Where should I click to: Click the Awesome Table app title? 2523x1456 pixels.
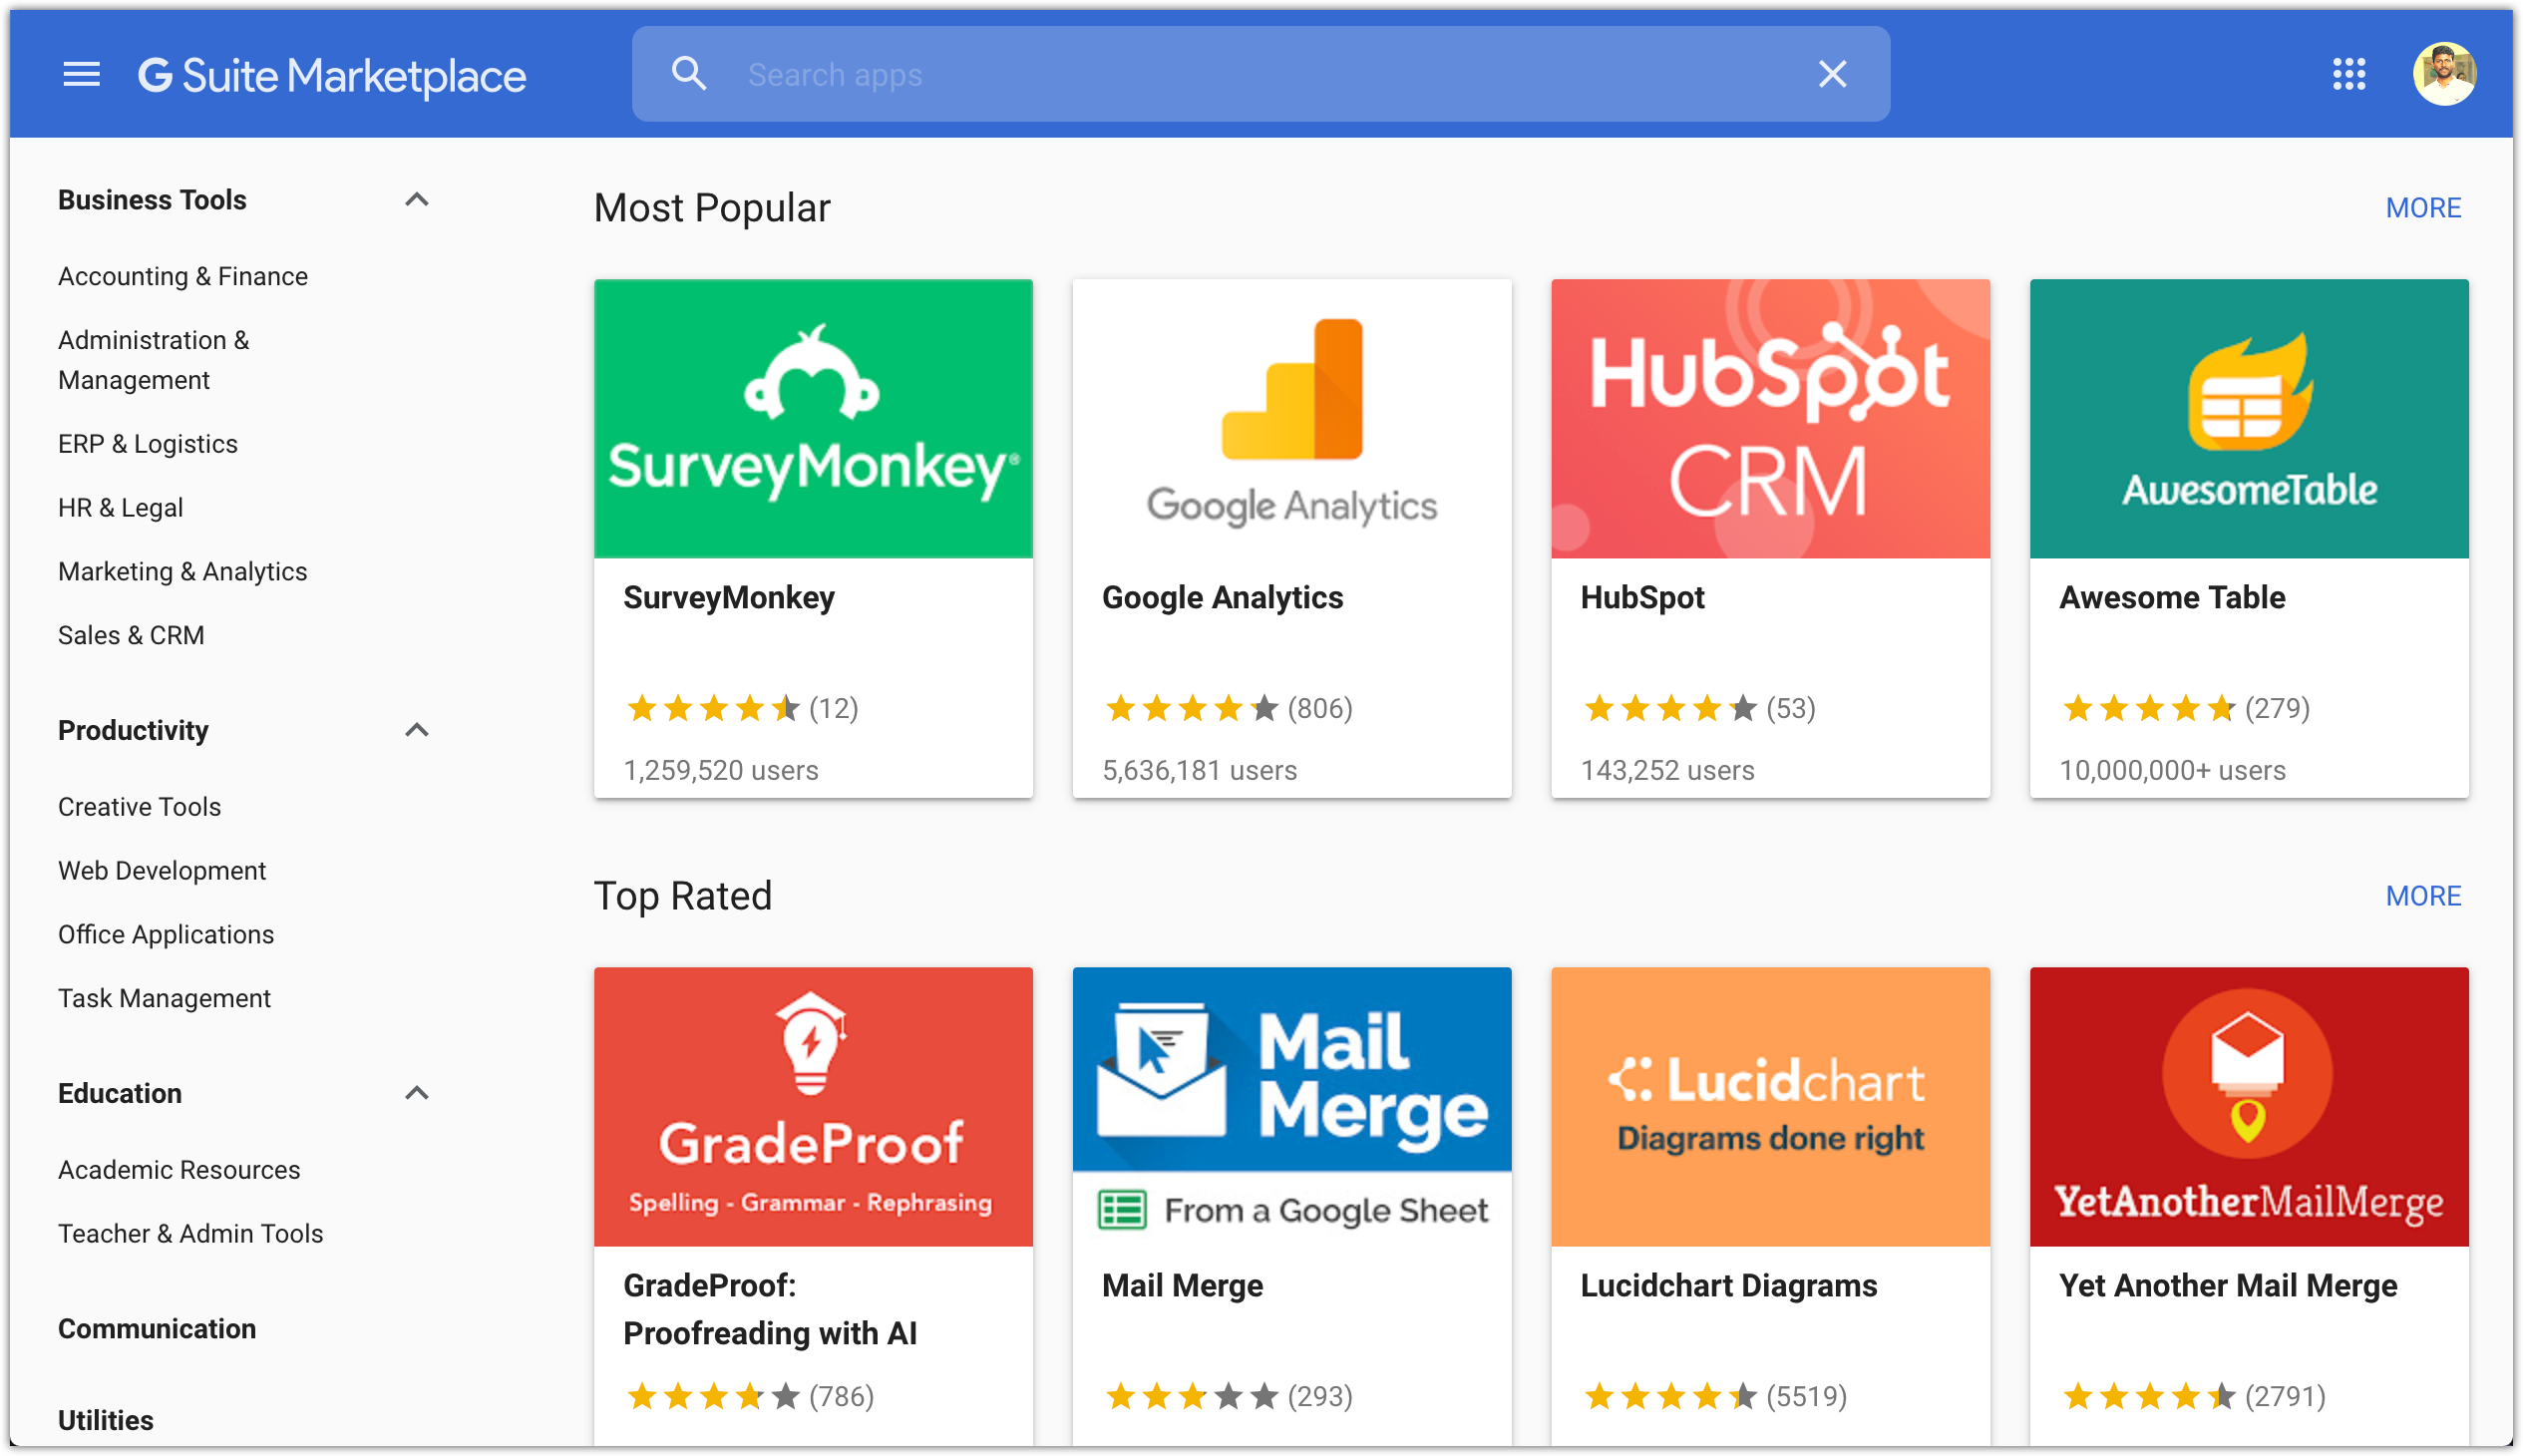point(2172,598)
